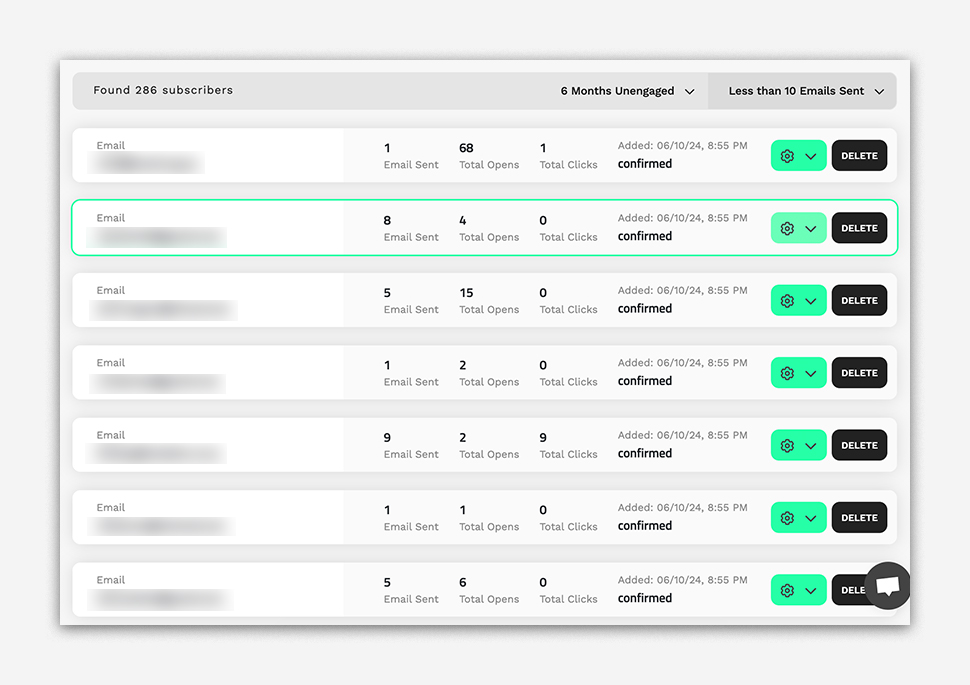Click gear icon on highlighted 8-emails-sent row
This screenshot has height=685, width=970.
click(787, 228)
